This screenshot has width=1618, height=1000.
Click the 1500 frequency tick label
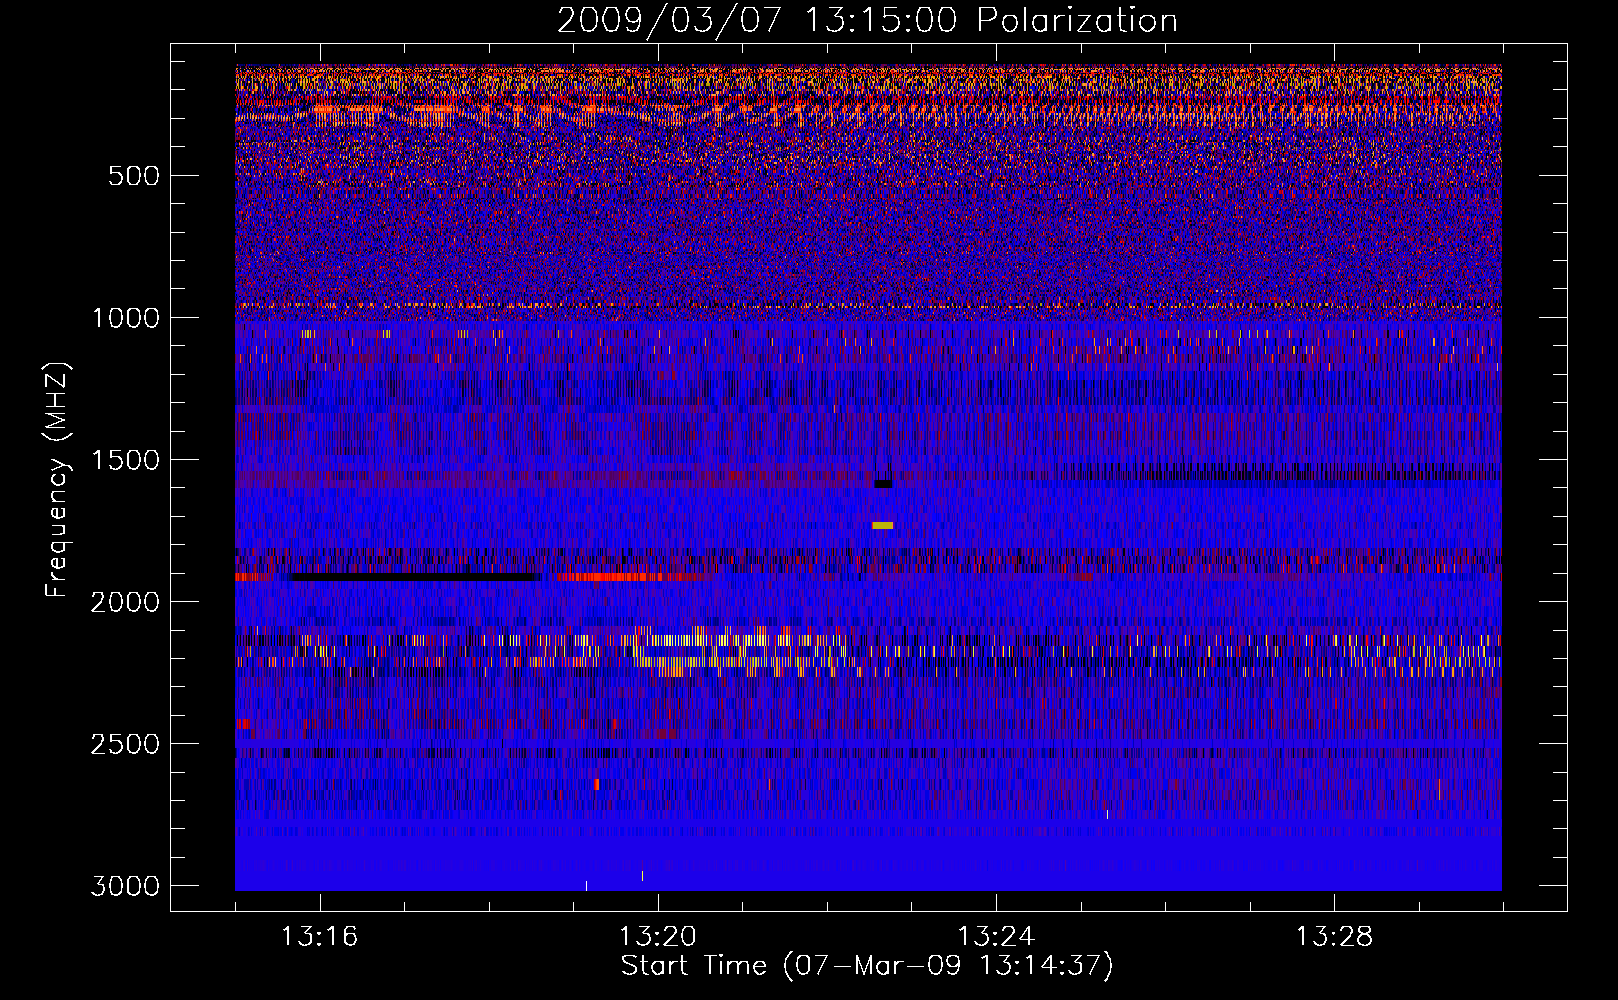[125, 460]
